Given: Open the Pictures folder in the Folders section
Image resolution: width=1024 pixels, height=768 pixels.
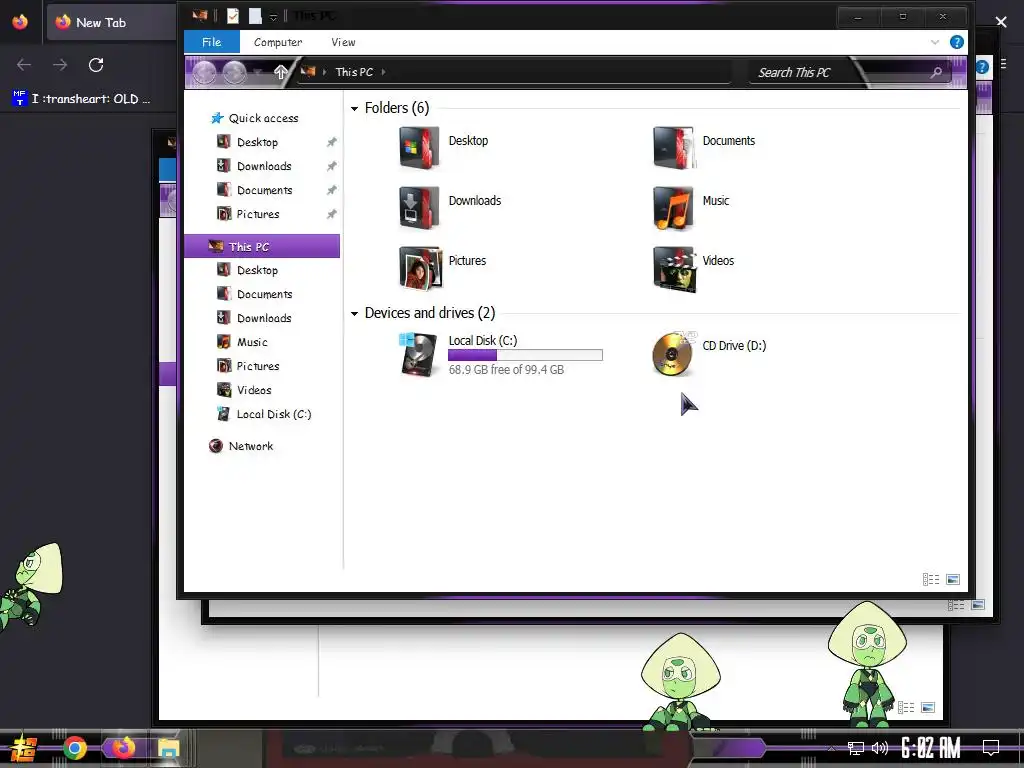Looking at the screenshot, I should 419,268.
